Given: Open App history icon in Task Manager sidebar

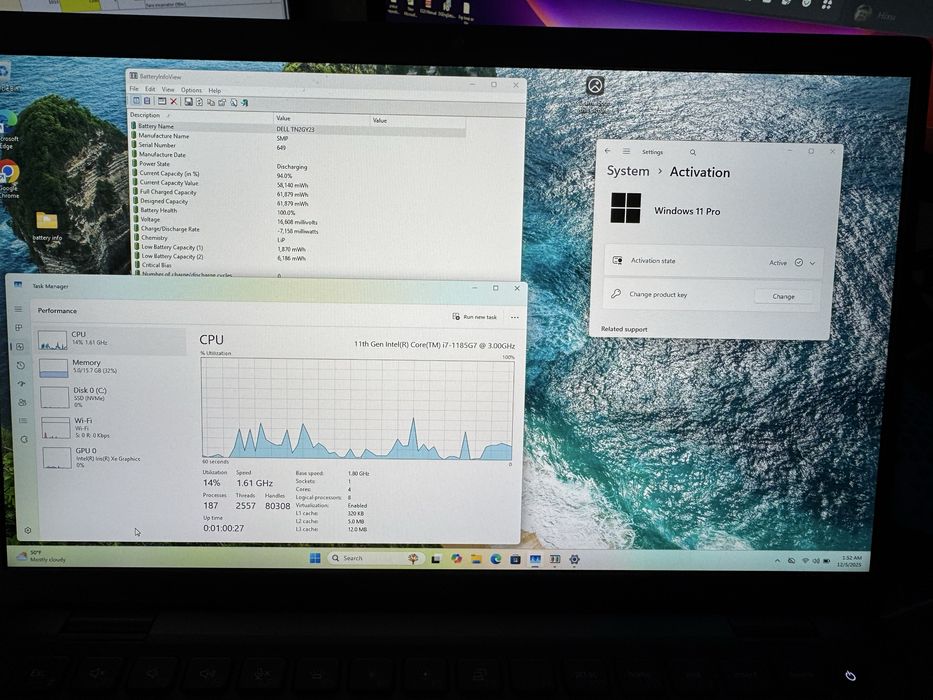Looking at the screenshot, I should (21, 365).
